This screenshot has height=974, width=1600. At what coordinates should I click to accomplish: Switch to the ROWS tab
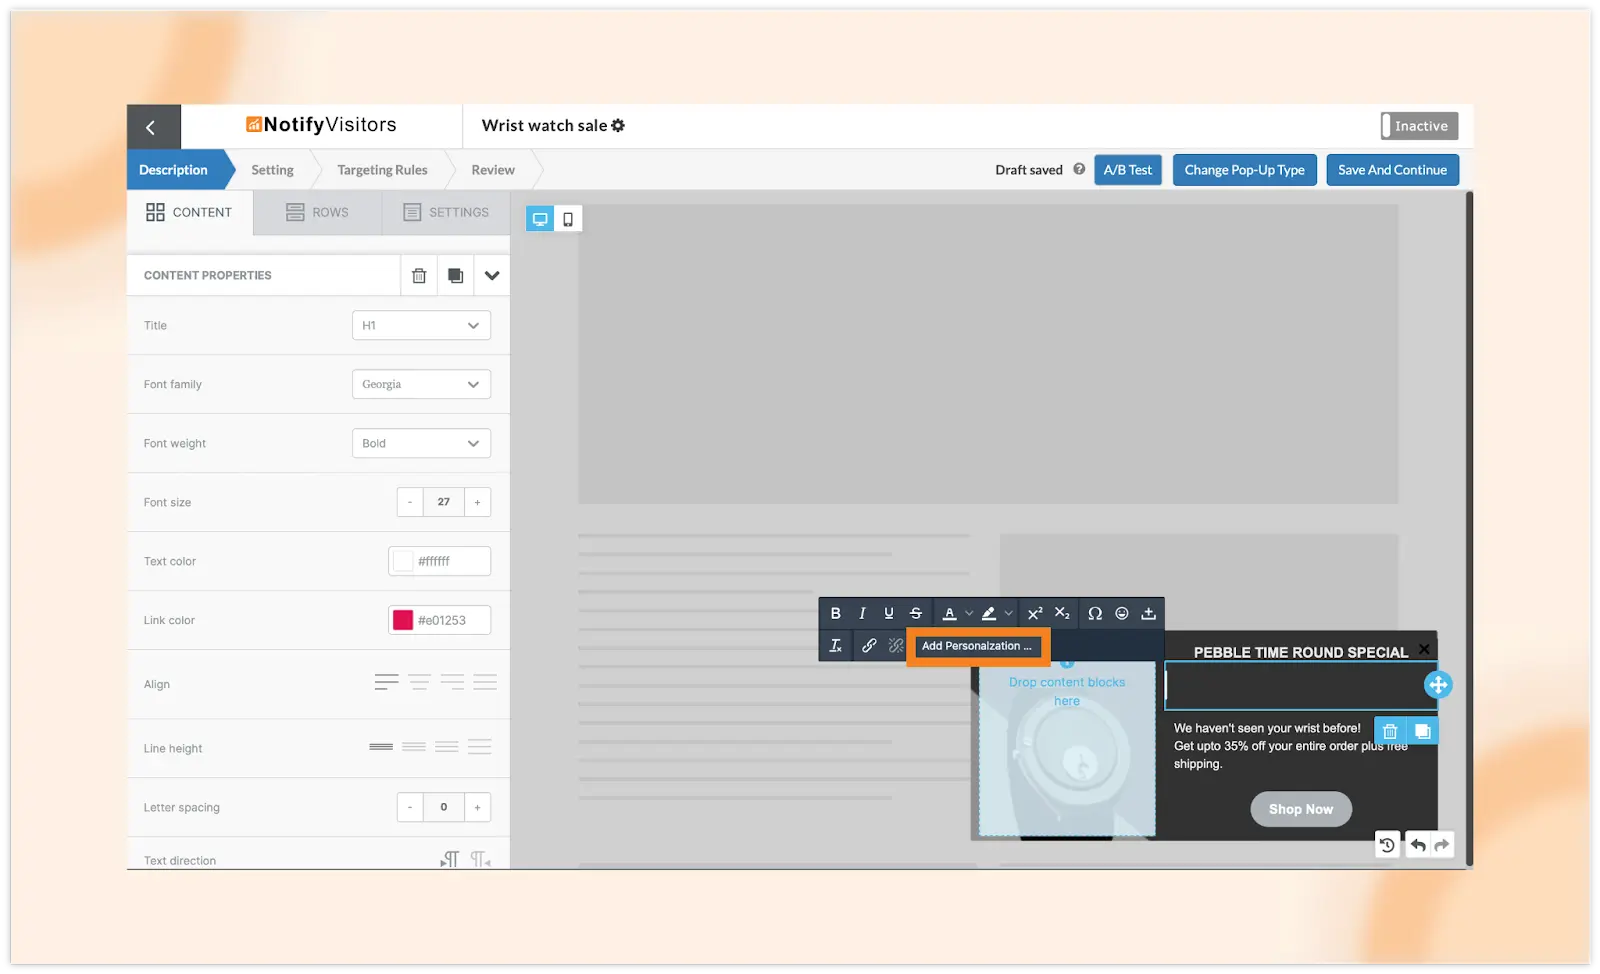[x=317, y=212]
